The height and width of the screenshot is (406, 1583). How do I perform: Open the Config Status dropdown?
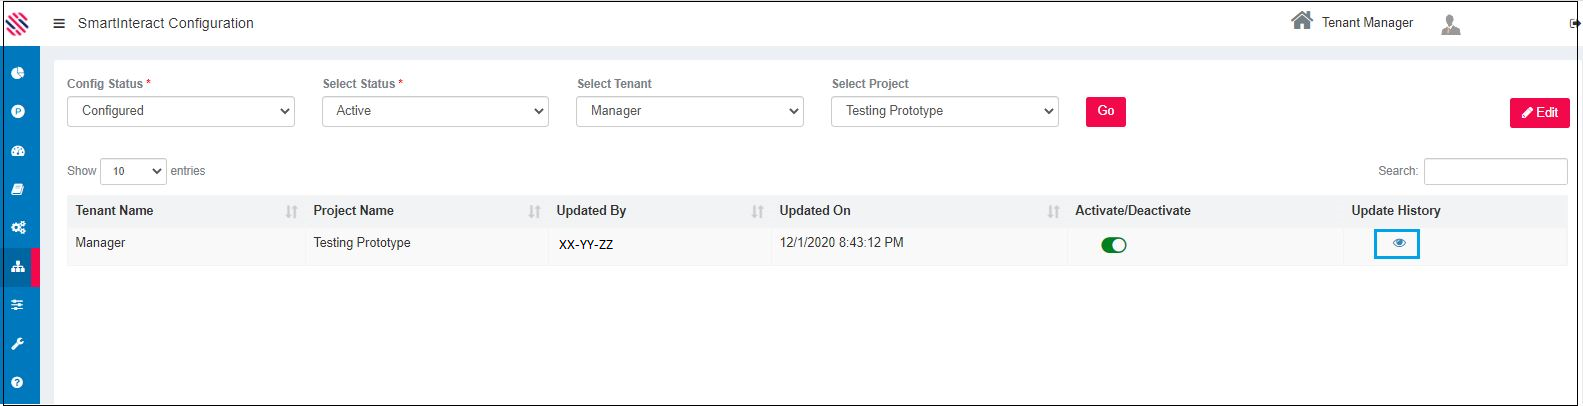pyautogui.click(x=181, y=111)
